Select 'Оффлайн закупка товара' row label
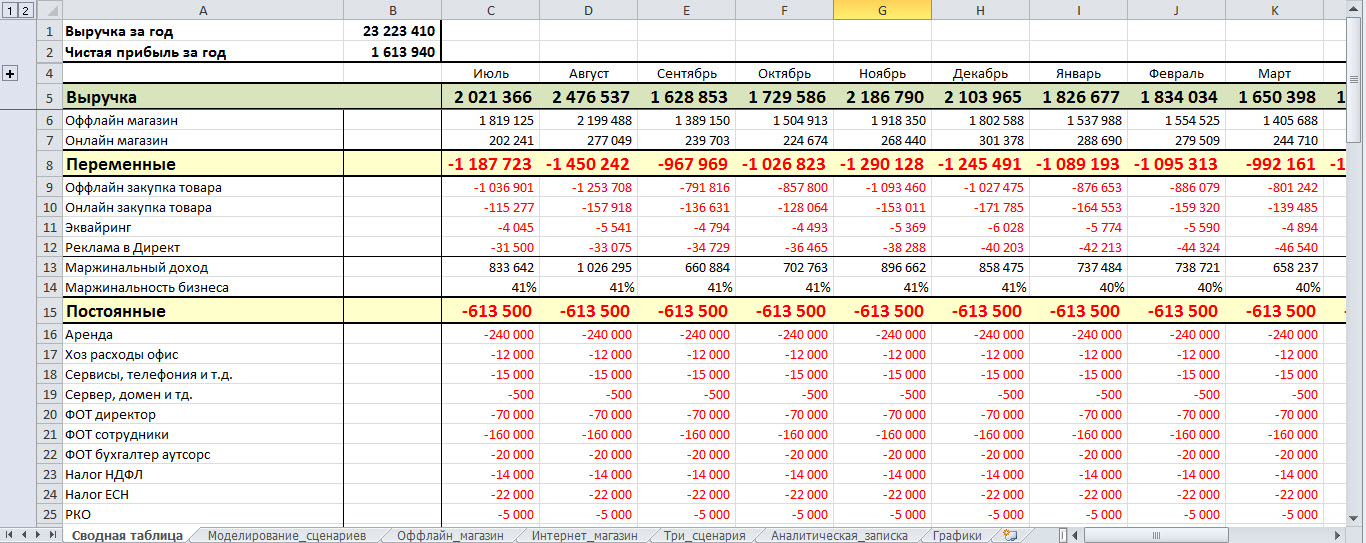The height and width of the screenshot is (543, 1366). [x=203, y=187]
